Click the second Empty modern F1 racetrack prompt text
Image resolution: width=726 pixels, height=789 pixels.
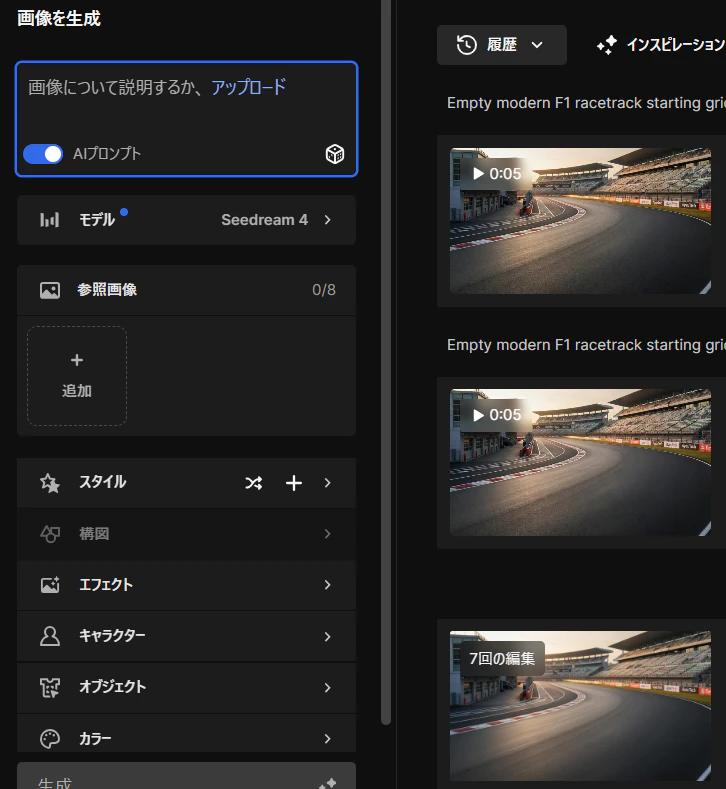[x=586, y=345]
